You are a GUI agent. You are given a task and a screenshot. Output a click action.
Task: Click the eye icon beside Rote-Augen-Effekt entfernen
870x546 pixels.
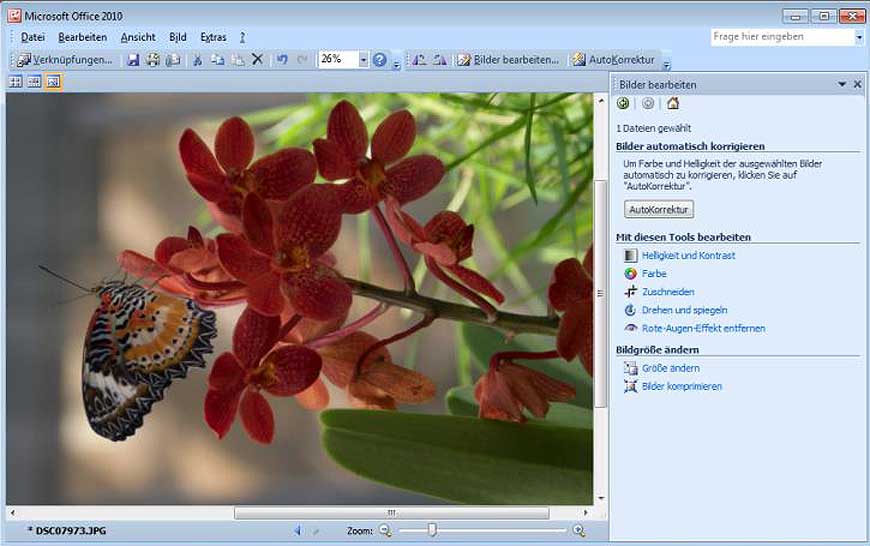pos(631,328)
